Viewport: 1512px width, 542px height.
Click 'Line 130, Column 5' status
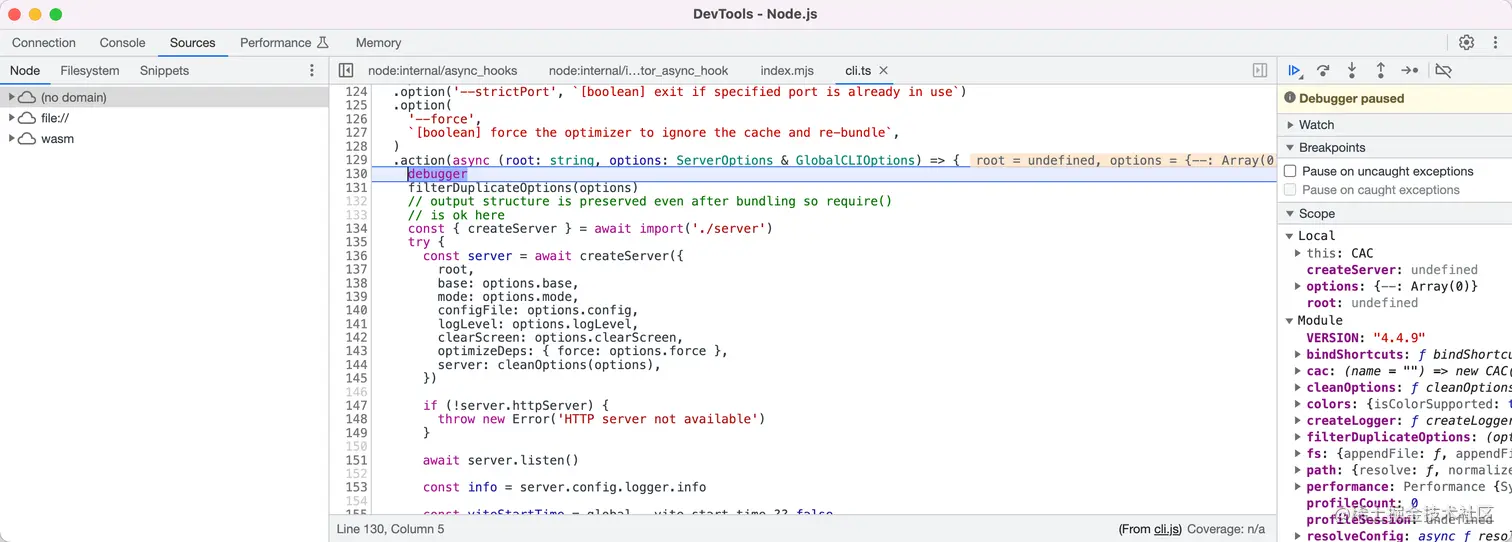click(x=391, y=529)
